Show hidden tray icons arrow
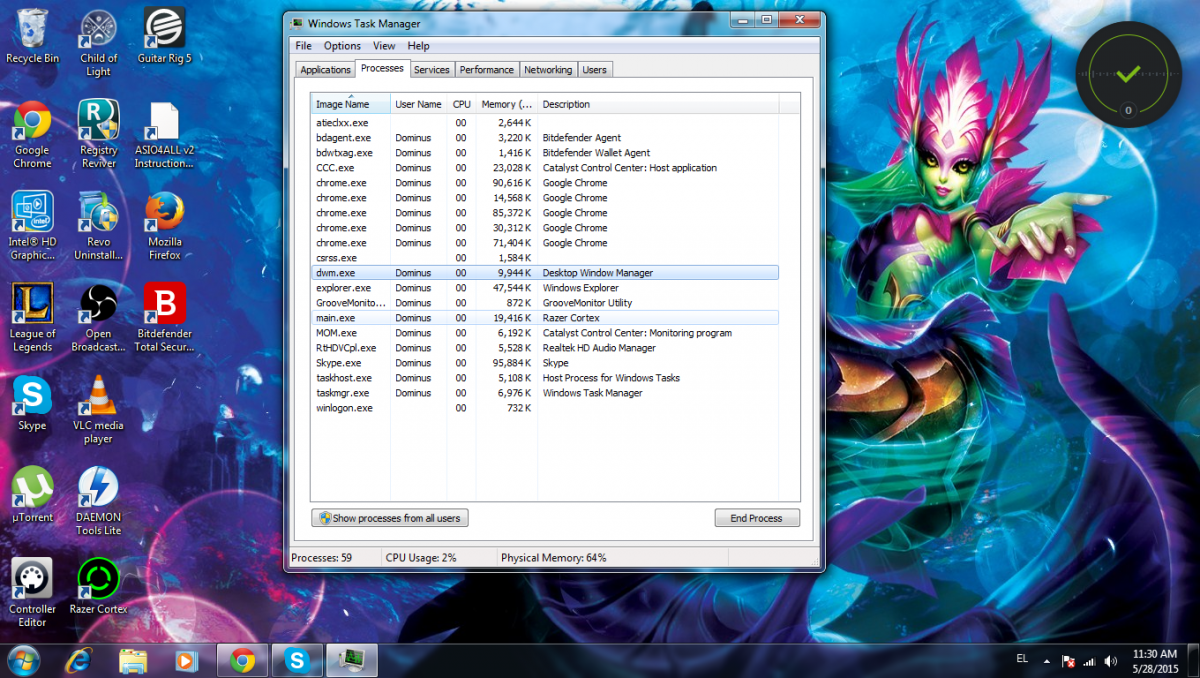The image size is (1200, 678). [1046, 661]
